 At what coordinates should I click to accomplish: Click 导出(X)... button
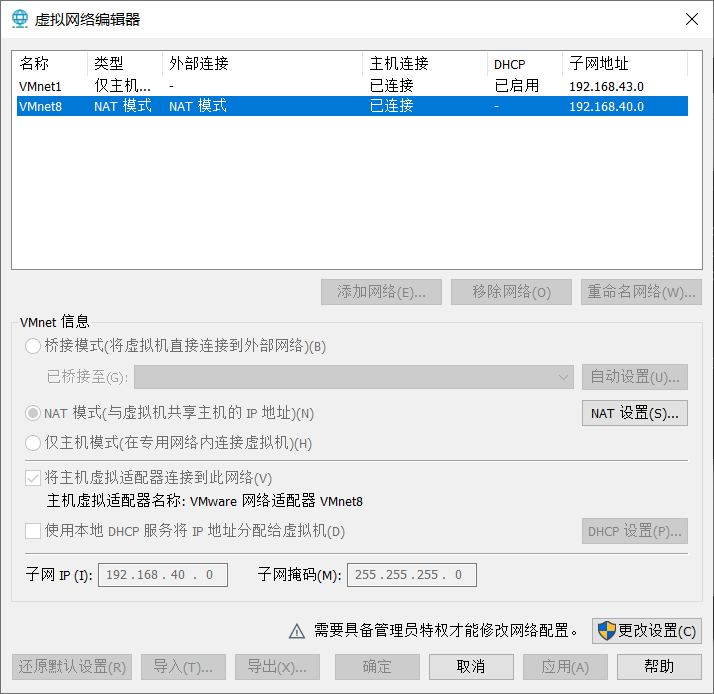tap(277, 667)
